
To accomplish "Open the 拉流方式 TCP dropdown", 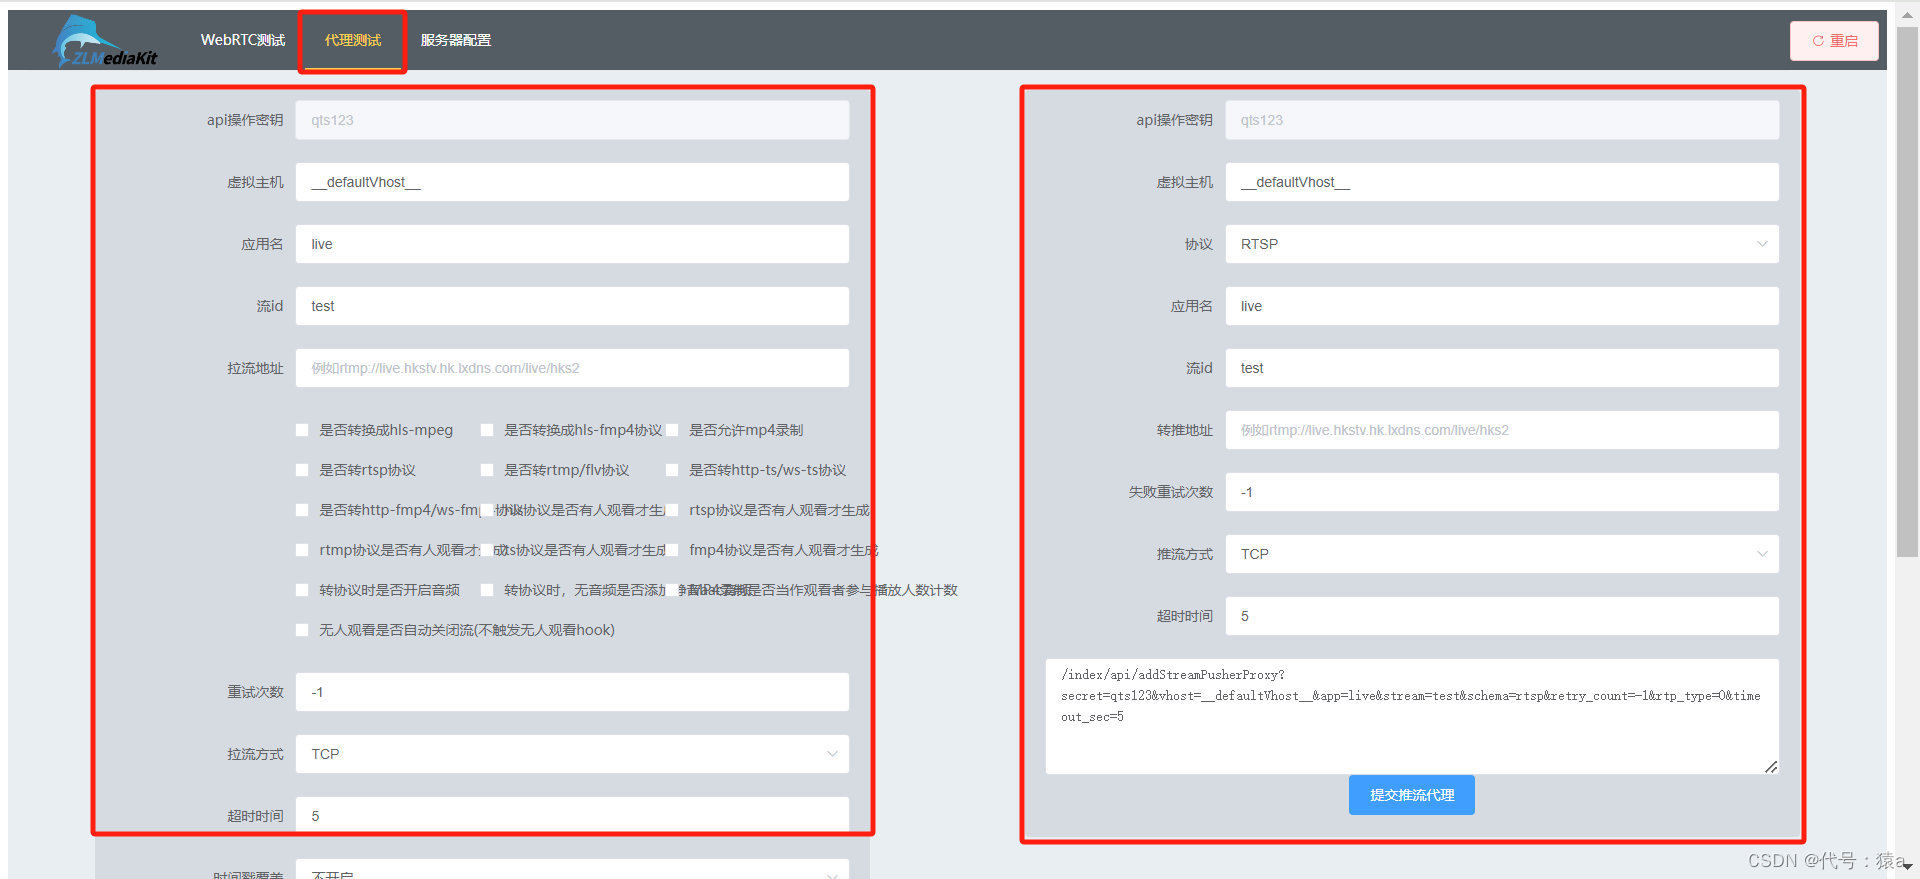I will tap(572, 754).
